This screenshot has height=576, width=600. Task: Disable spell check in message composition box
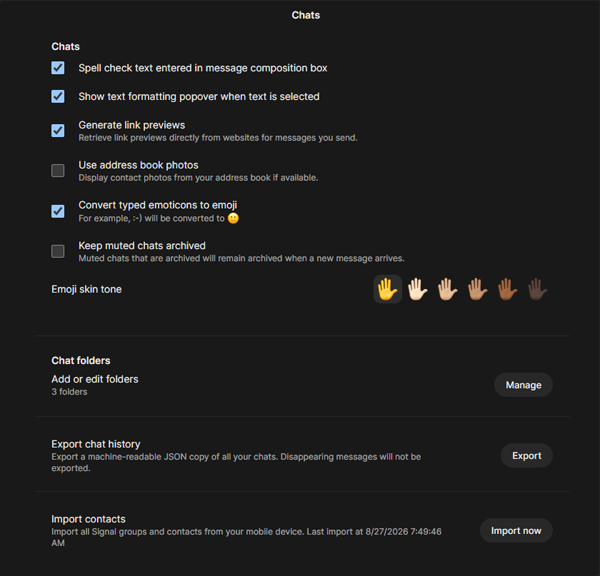[x=58, y=68]
